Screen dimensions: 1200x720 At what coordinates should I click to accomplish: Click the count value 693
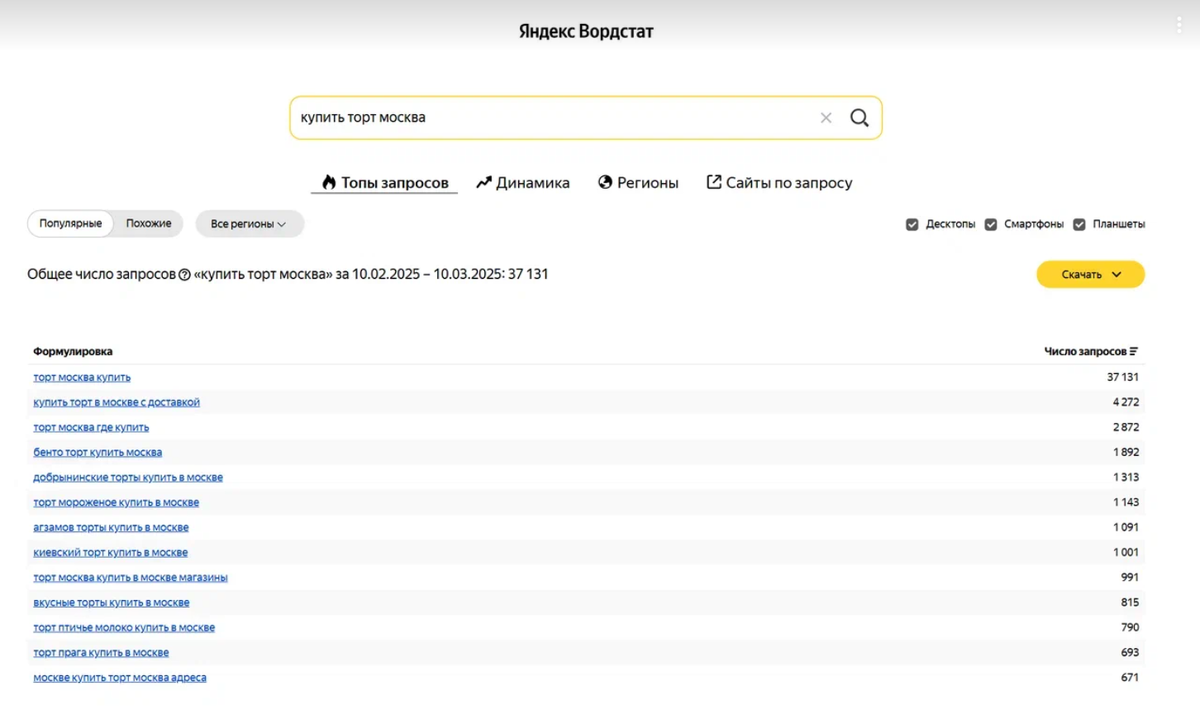pos(1130,652)
